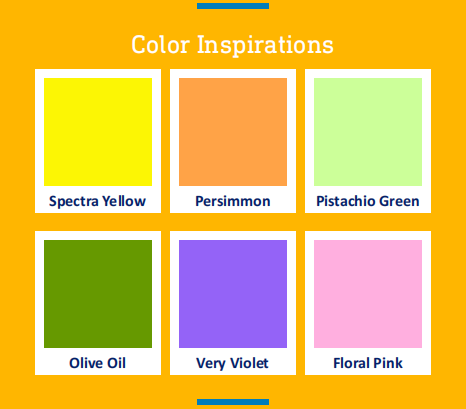Click the Color Inspirations heading
The width and height of the screenshot is (466, 409).
pos(232,45)
